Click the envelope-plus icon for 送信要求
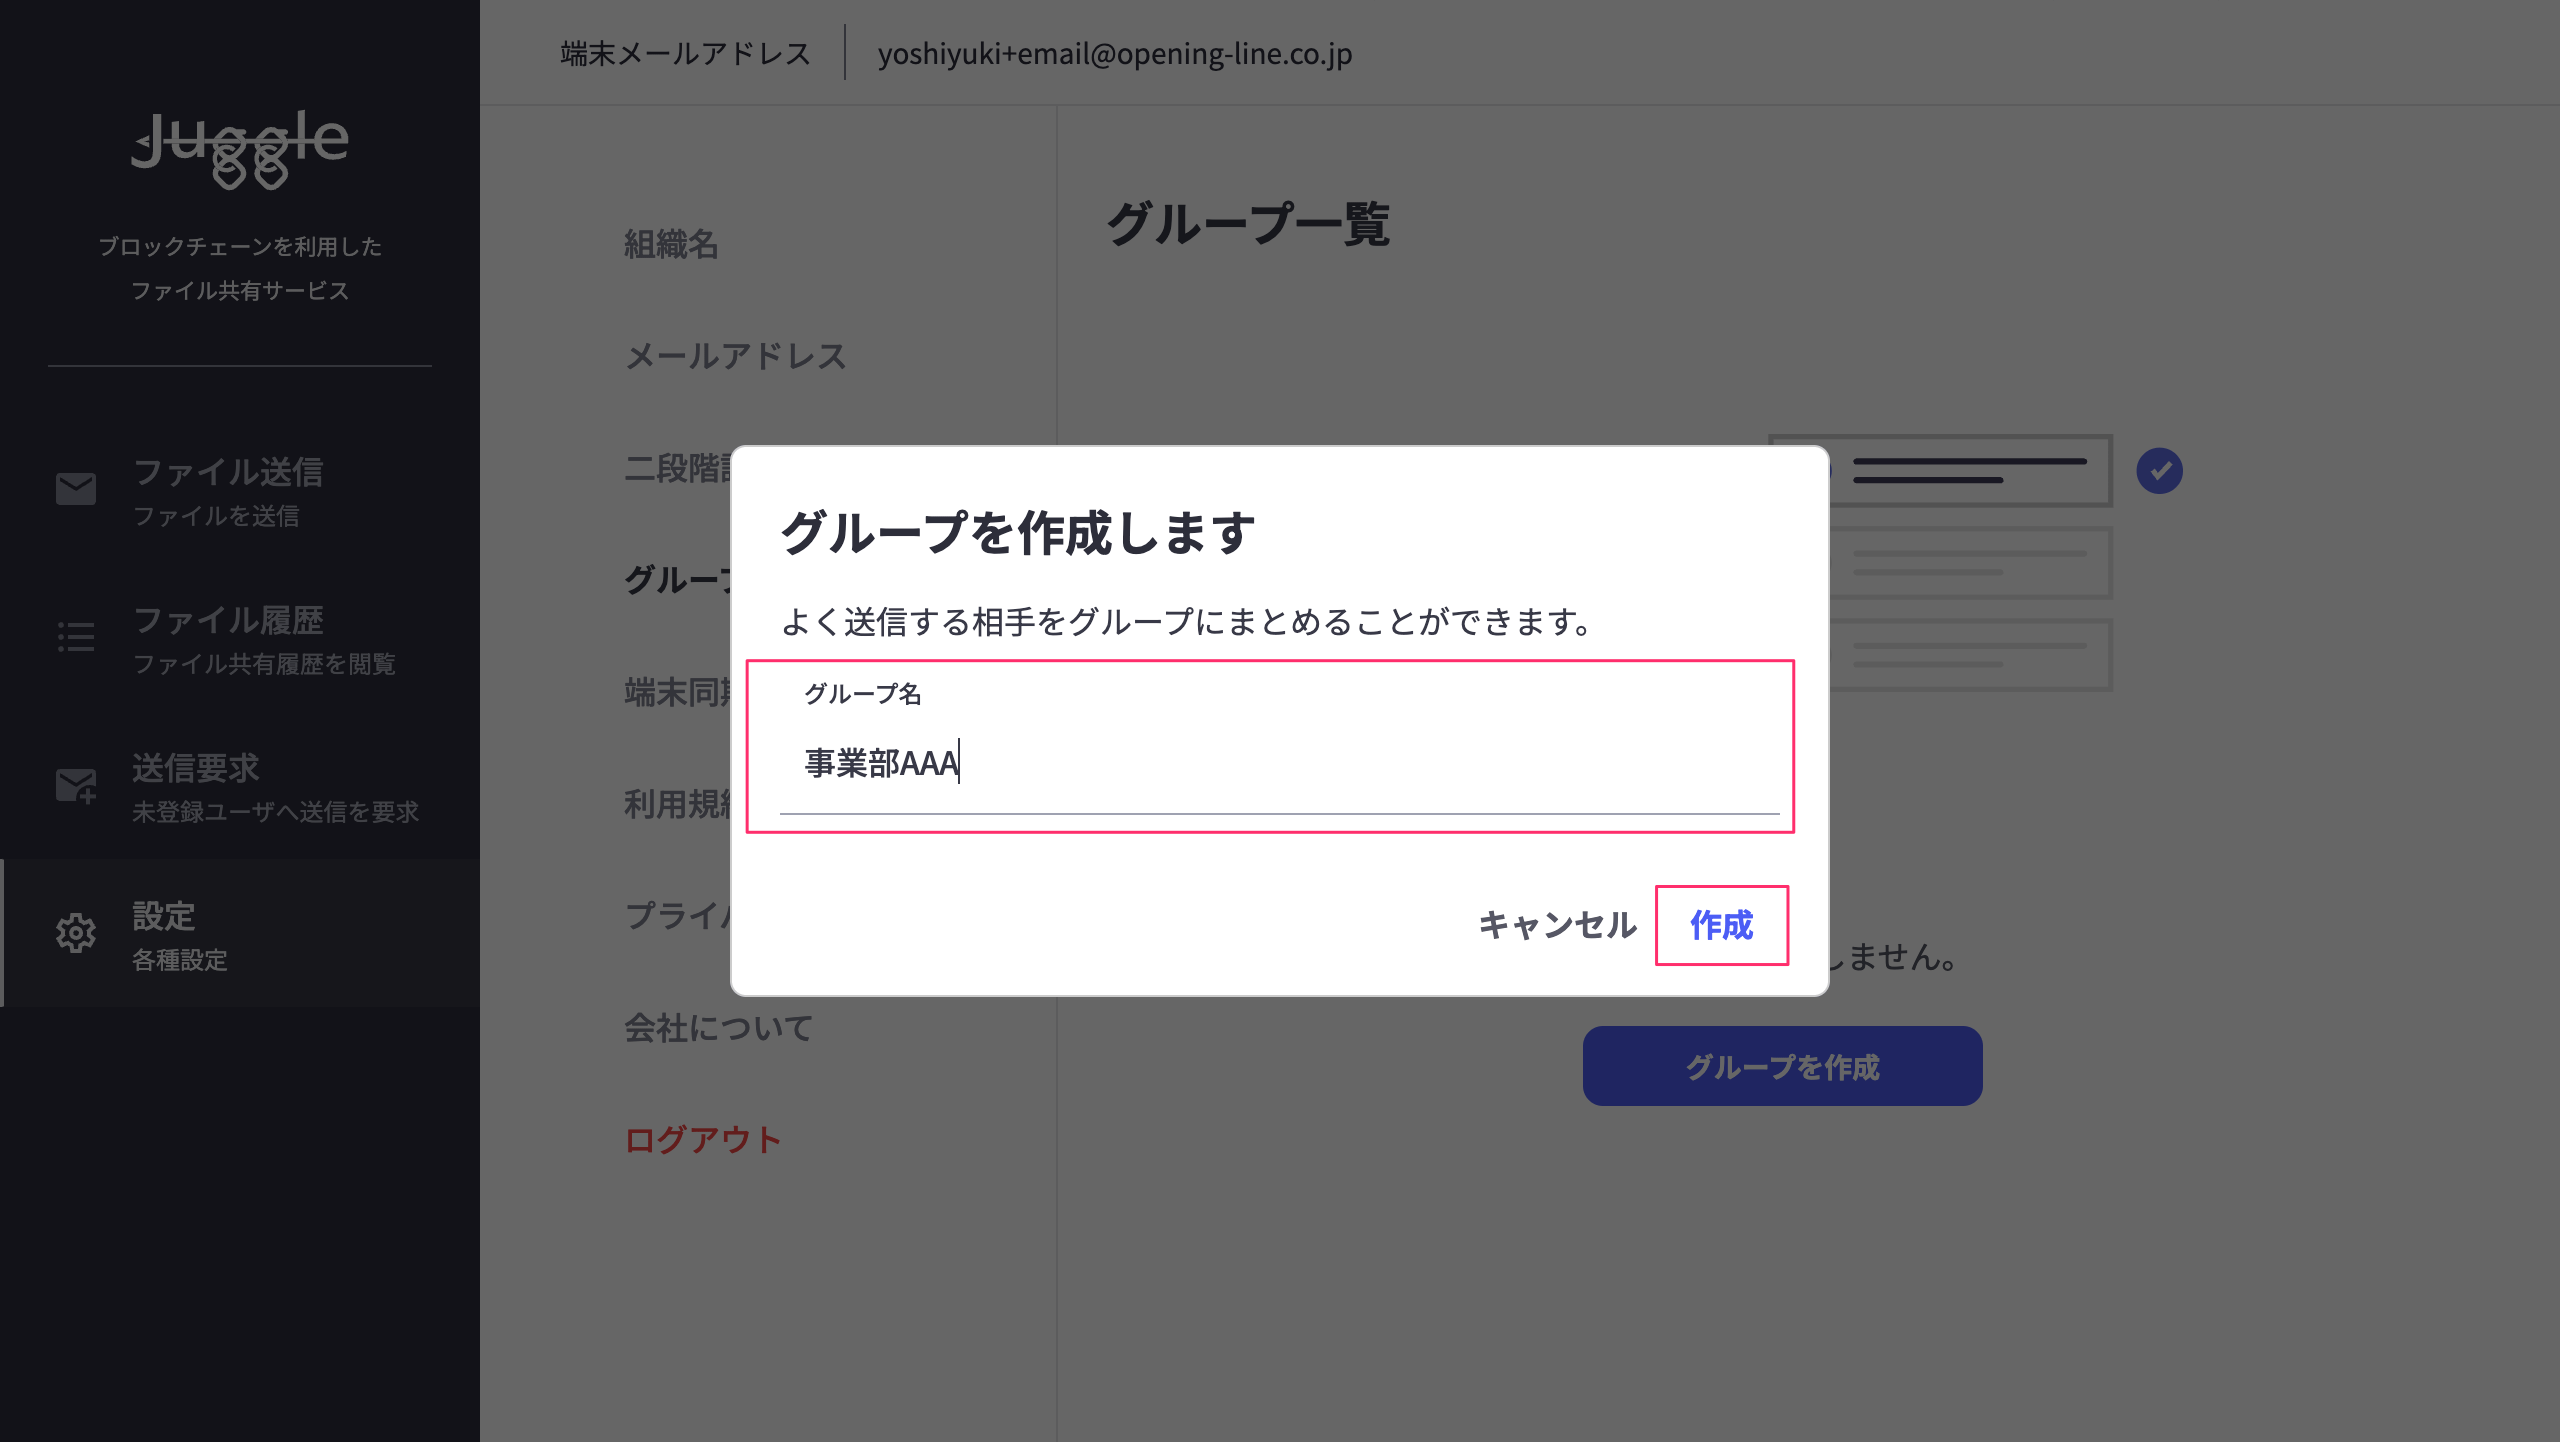Image resolution: width=2560 pixels, height=1442 pixels. 76,785
